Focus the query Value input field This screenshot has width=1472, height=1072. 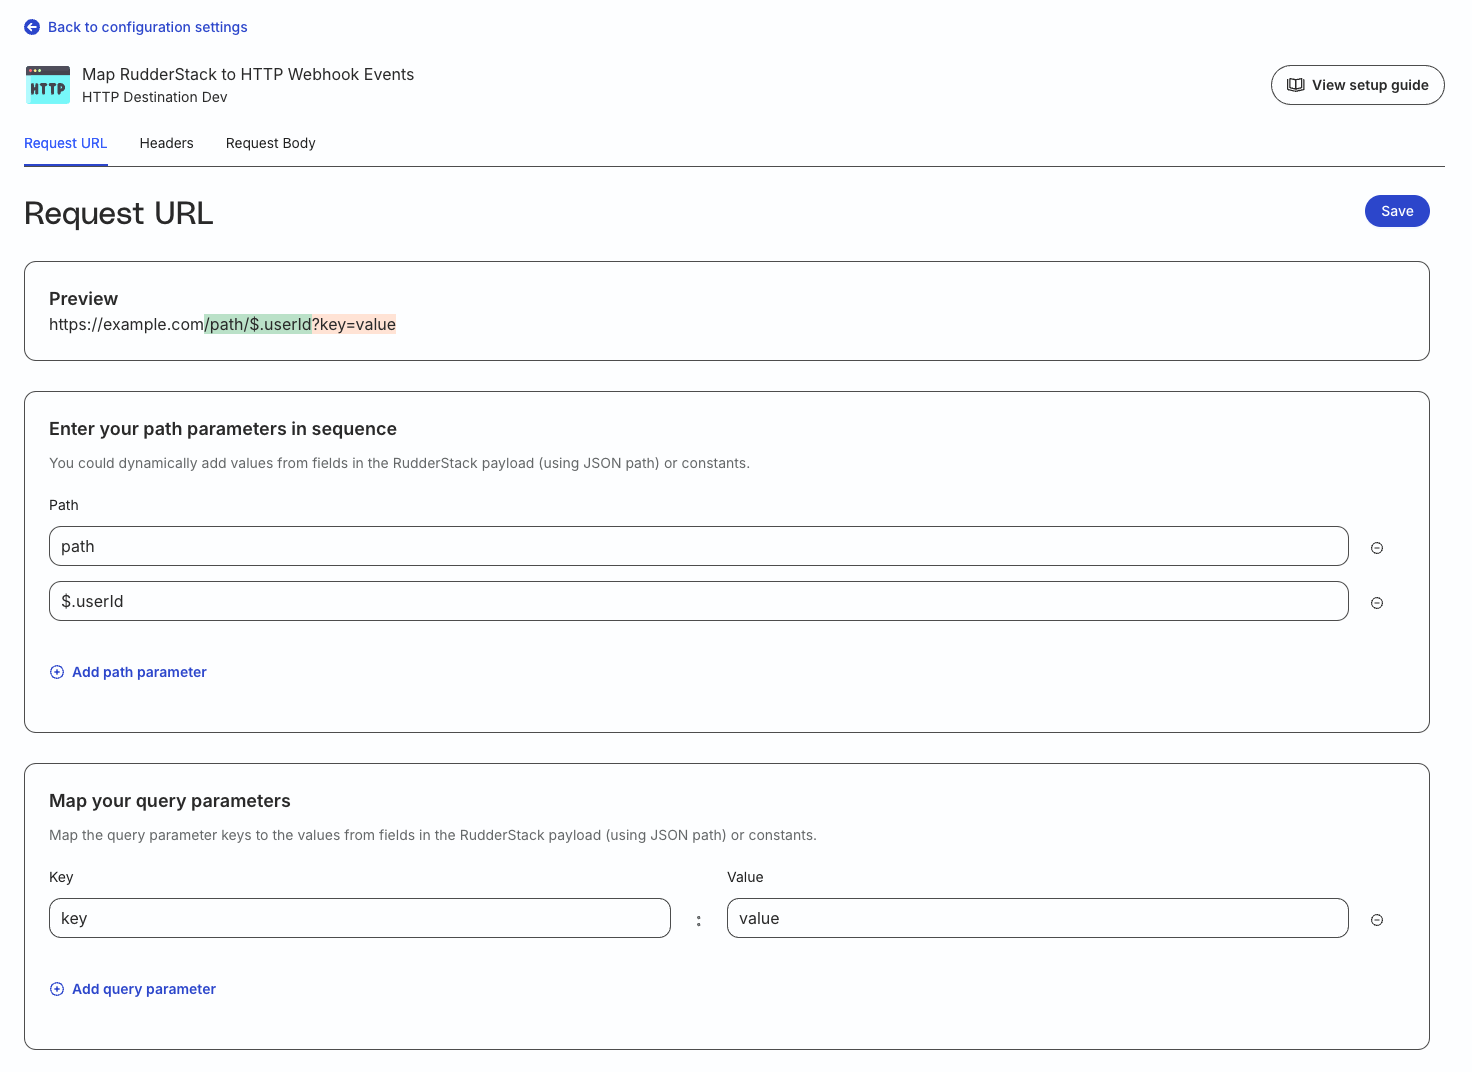(1038, 918)
